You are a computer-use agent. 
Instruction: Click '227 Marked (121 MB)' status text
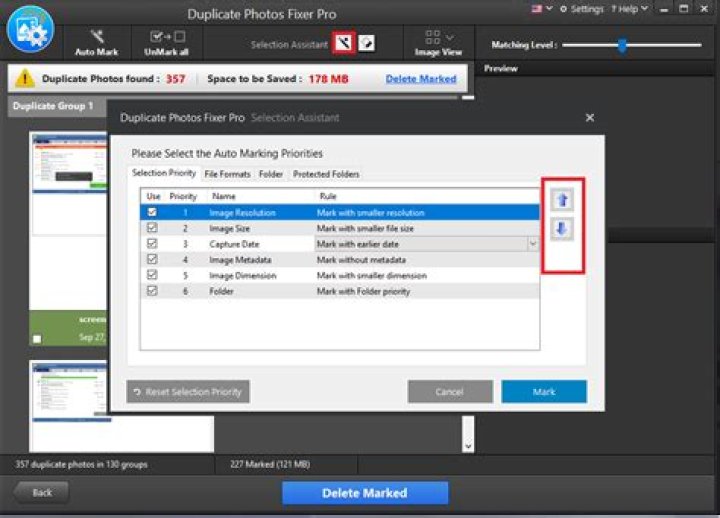(270, 464)
